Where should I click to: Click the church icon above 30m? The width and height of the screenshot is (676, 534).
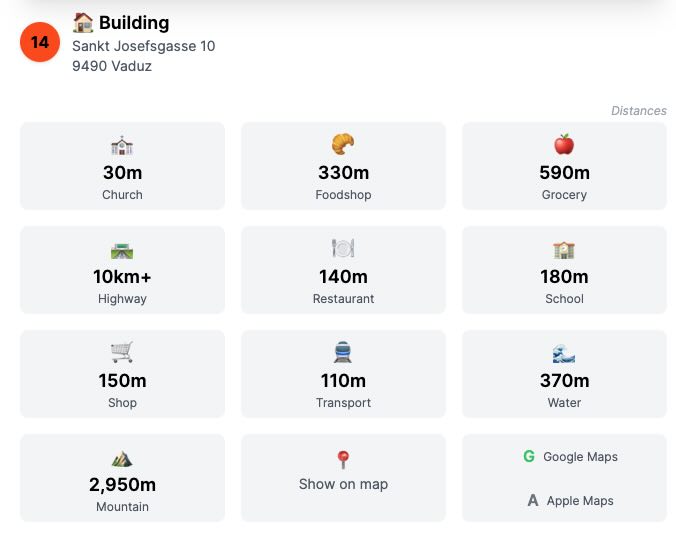pyautogui.click(x=122, y=146)
